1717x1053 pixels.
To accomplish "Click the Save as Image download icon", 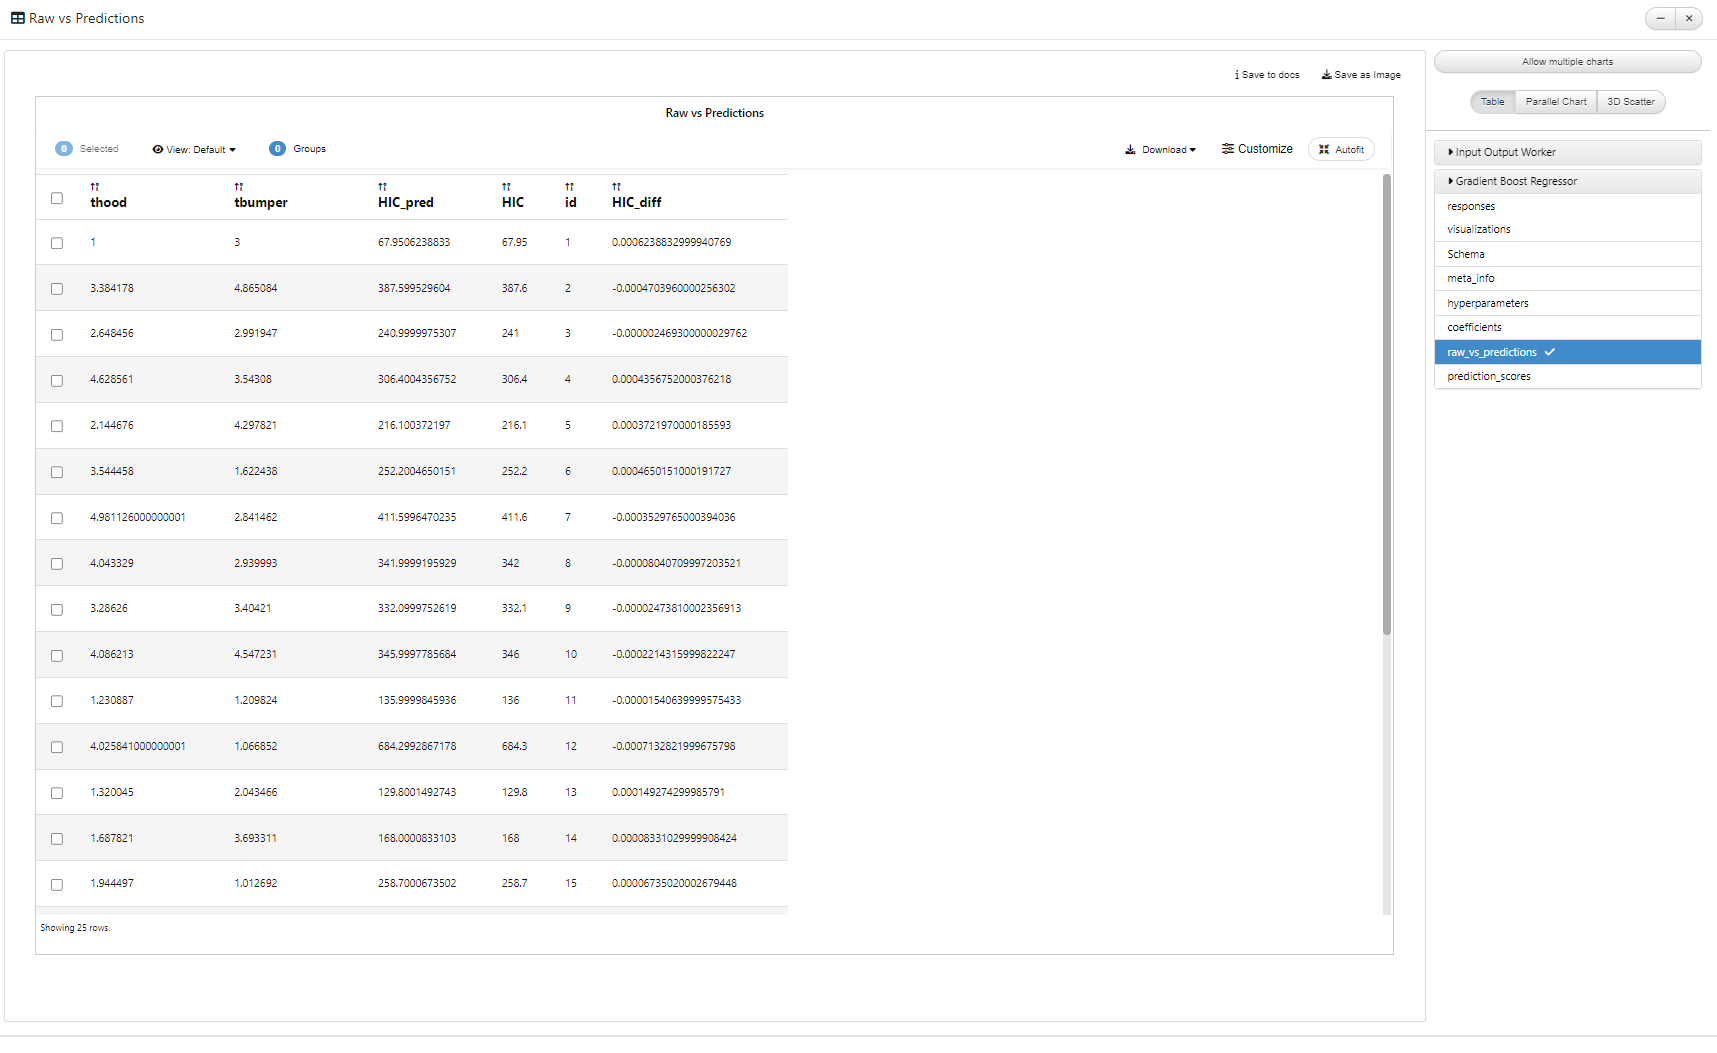I will (1326, 75).
